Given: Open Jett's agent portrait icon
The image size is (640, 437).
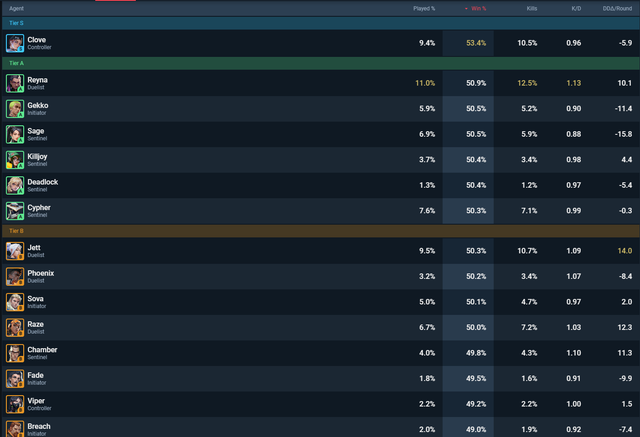Looking at the screenshot, I should pos(15,251).
